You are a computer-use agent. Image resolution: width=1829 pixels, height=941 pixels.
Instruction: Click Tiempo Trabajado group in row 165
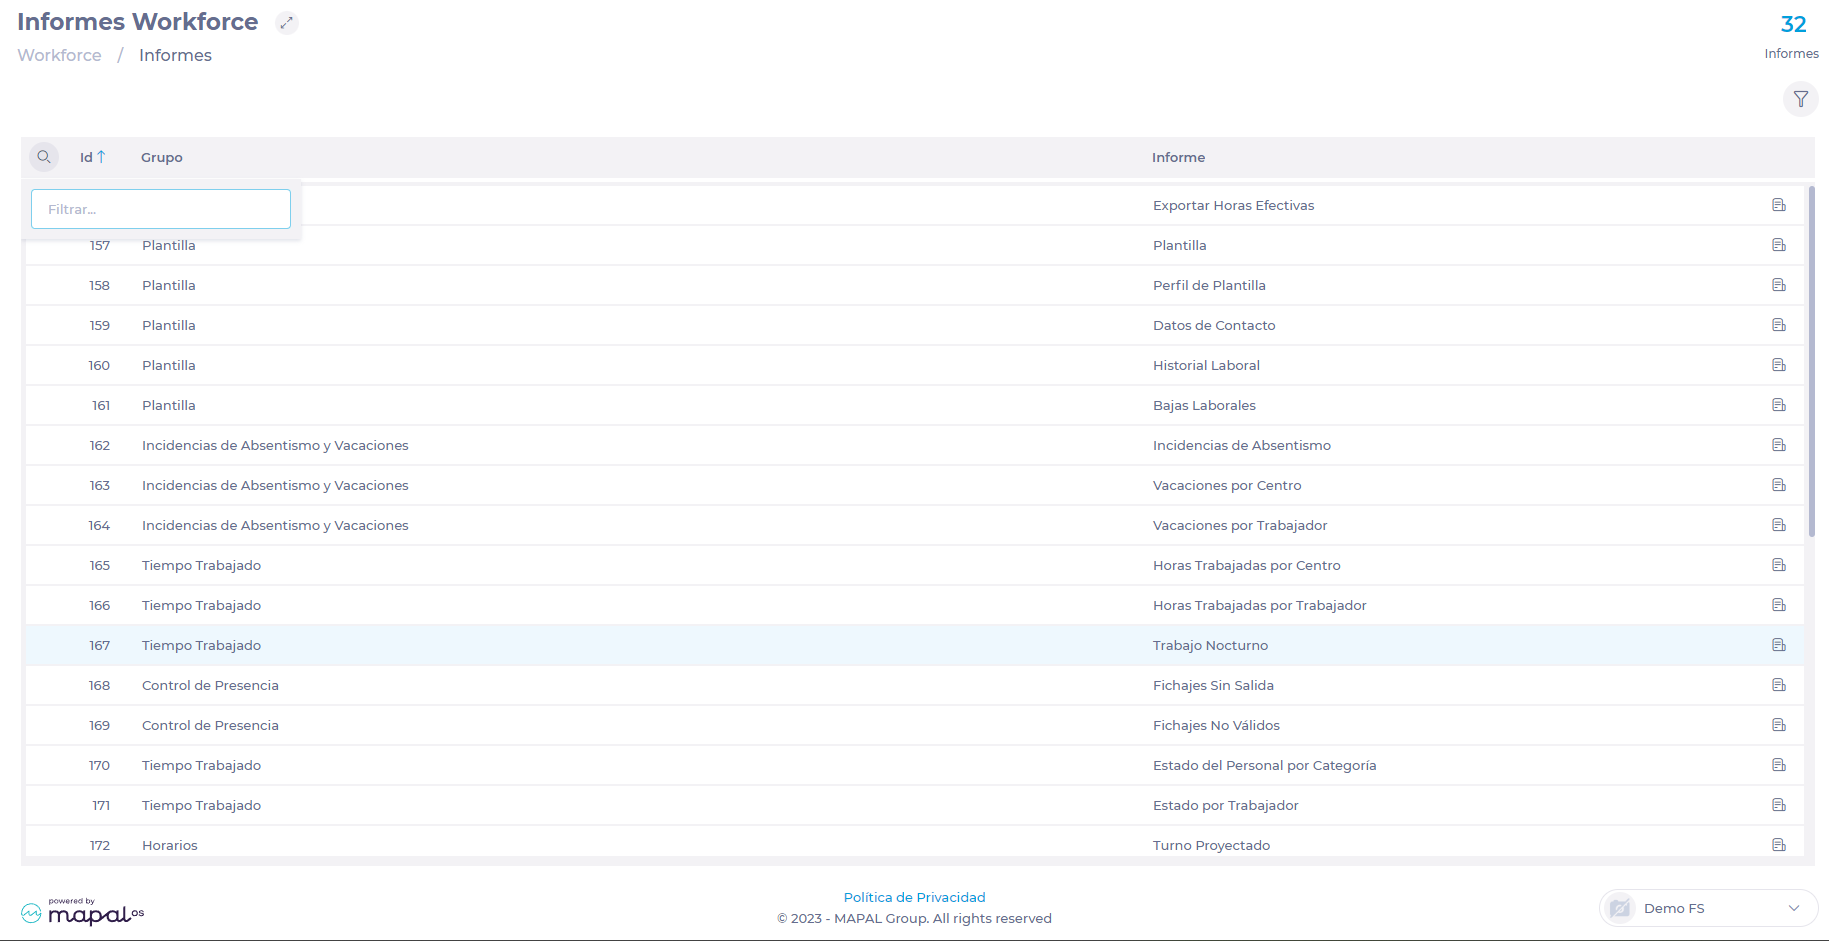pos(201,565)
